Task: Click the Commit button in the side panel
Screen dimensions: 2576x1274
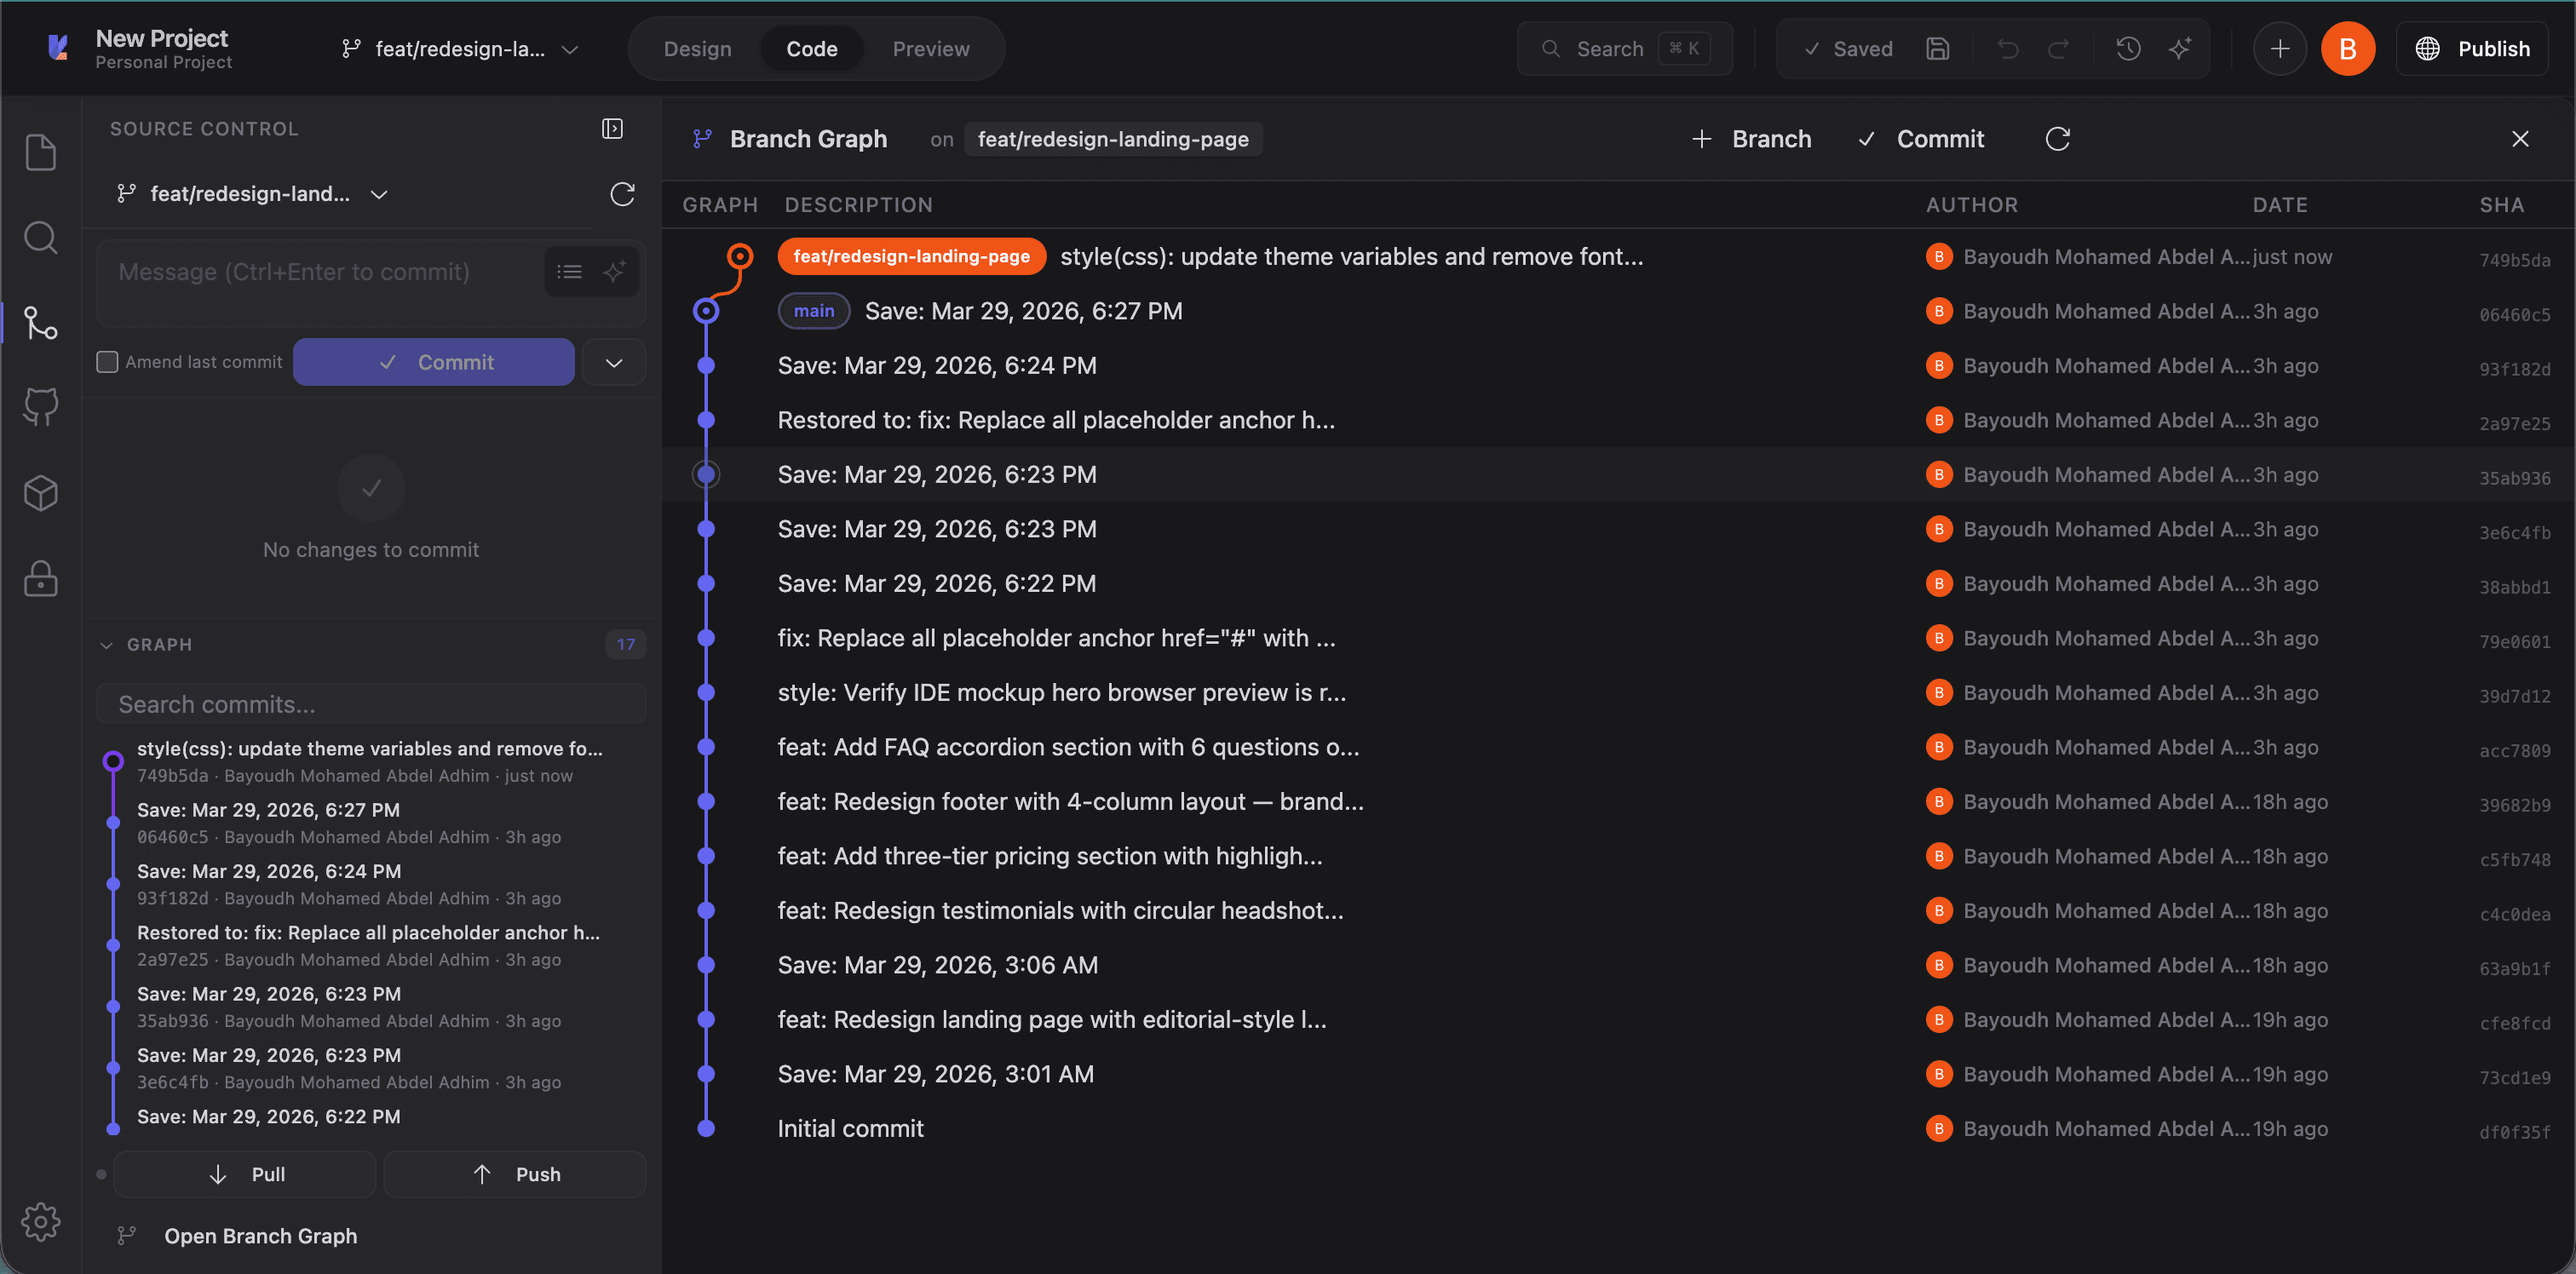Action: pyautogui.click(x=433, y=362)
